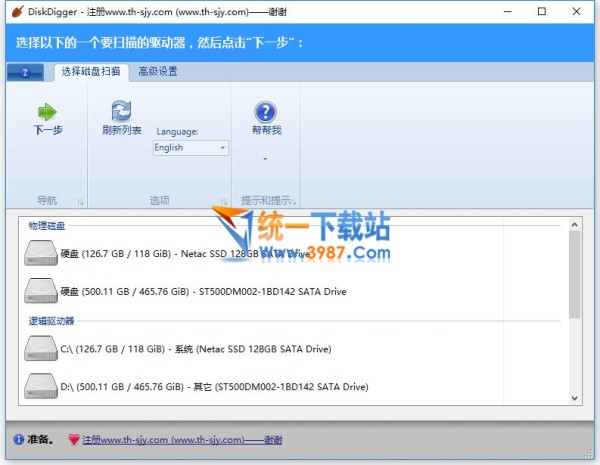The width and height of the screenshot is (600, 465).
Task: Click the drive icon for C:\ logical drive
Action: pyautogui.click(x=41, y=348)
